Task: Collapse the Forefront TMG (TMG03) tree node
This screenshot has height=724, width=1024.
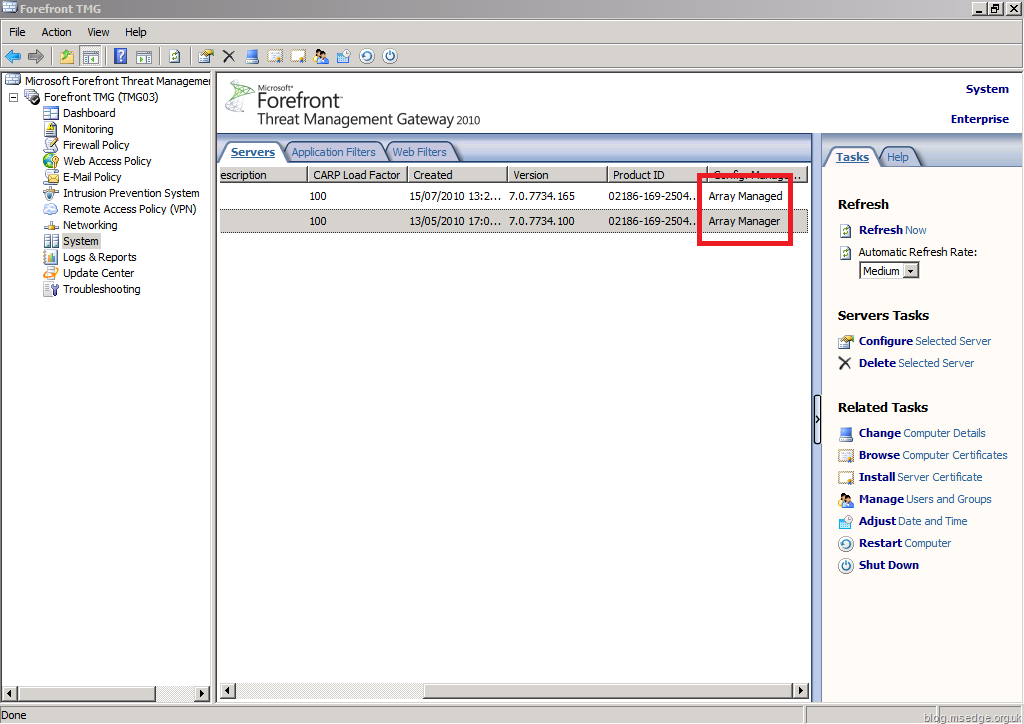Action: pyautogui.click(x=13, y=97)
